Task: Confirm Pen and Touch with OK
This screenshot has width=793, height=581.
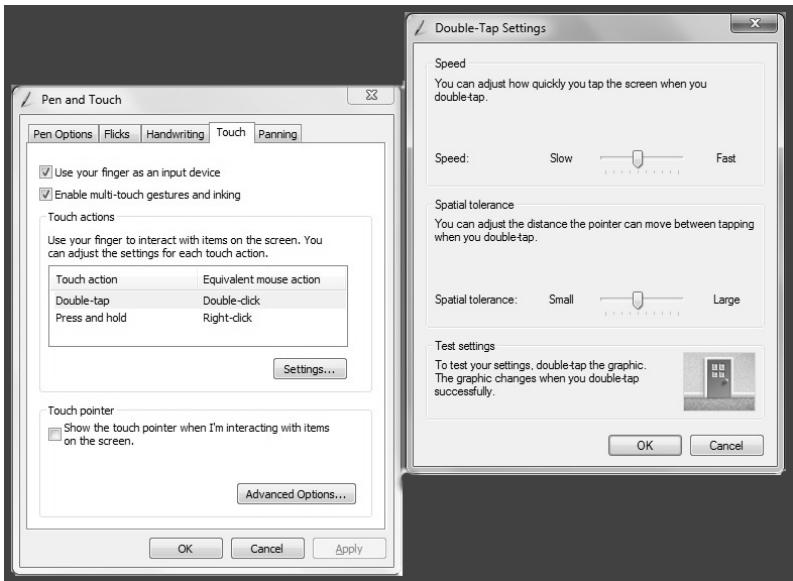Action: point(185,549)
